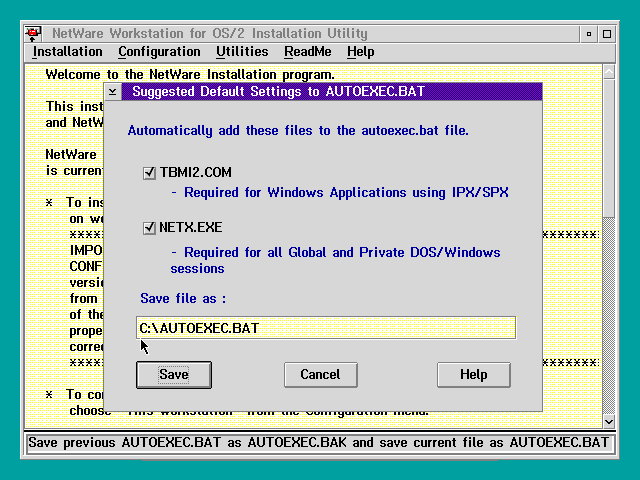Click the status bar AUTOEXEC.BAK message

[x=321, y=443]
